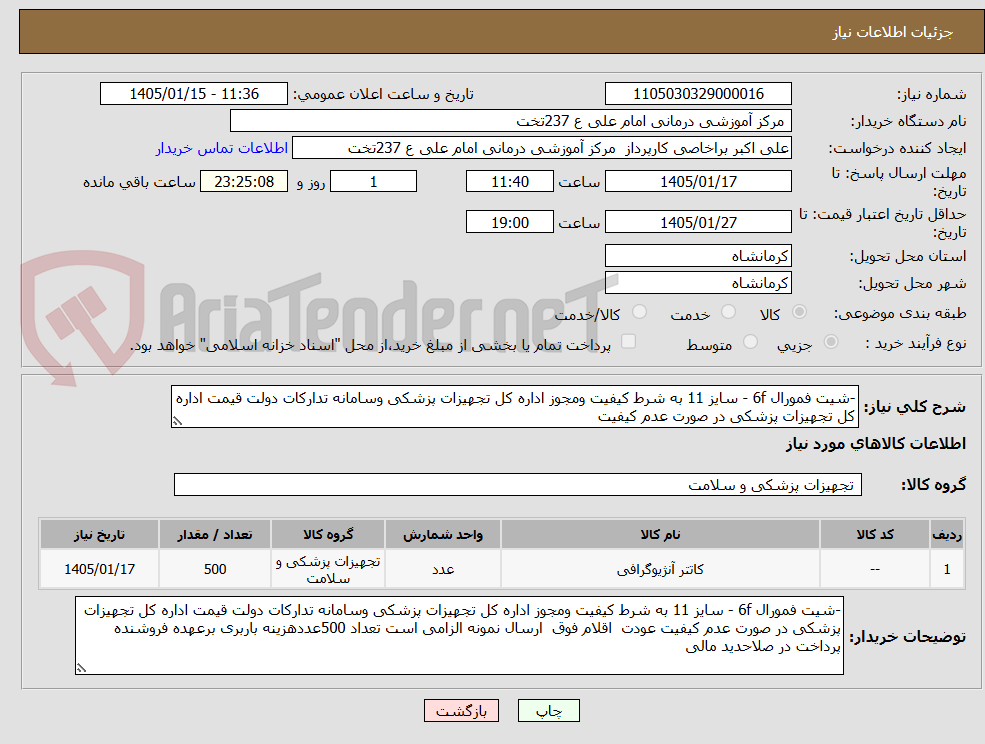Viewport: 985px width, 744px height.
Task: Click the request creator field علی اکبر براخاصی
Action: coord(541,148)
